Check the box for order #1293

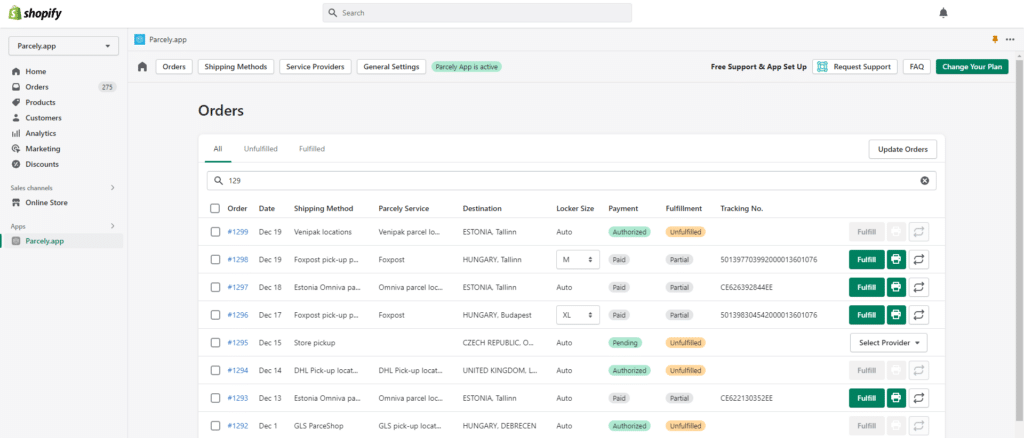[x=215, y=398]
